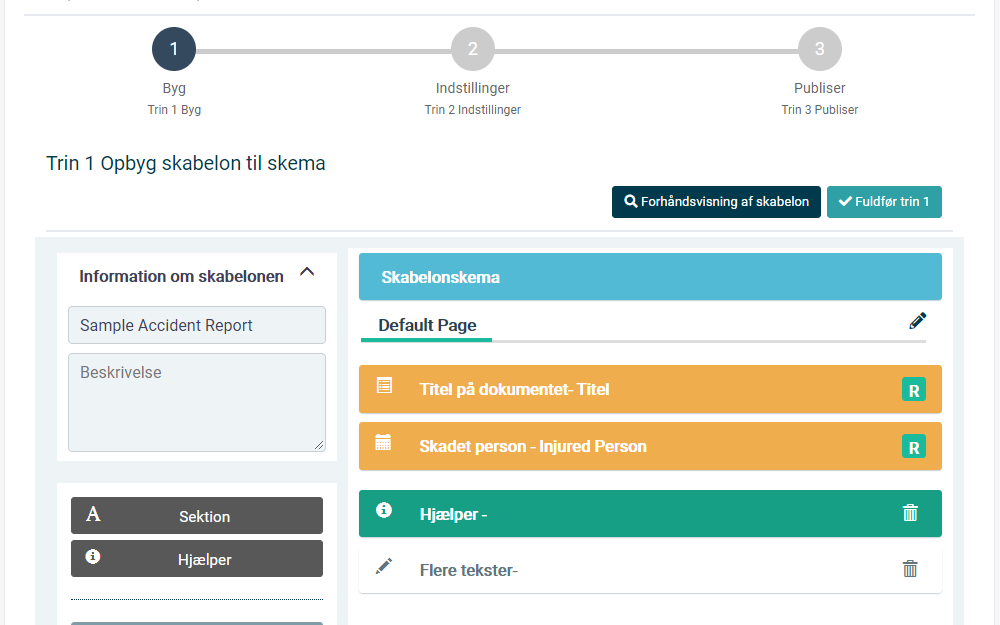The image size is (1000, 625).
Task: Delete the Flere tekster field with trash icon
Action: (910, 568)
